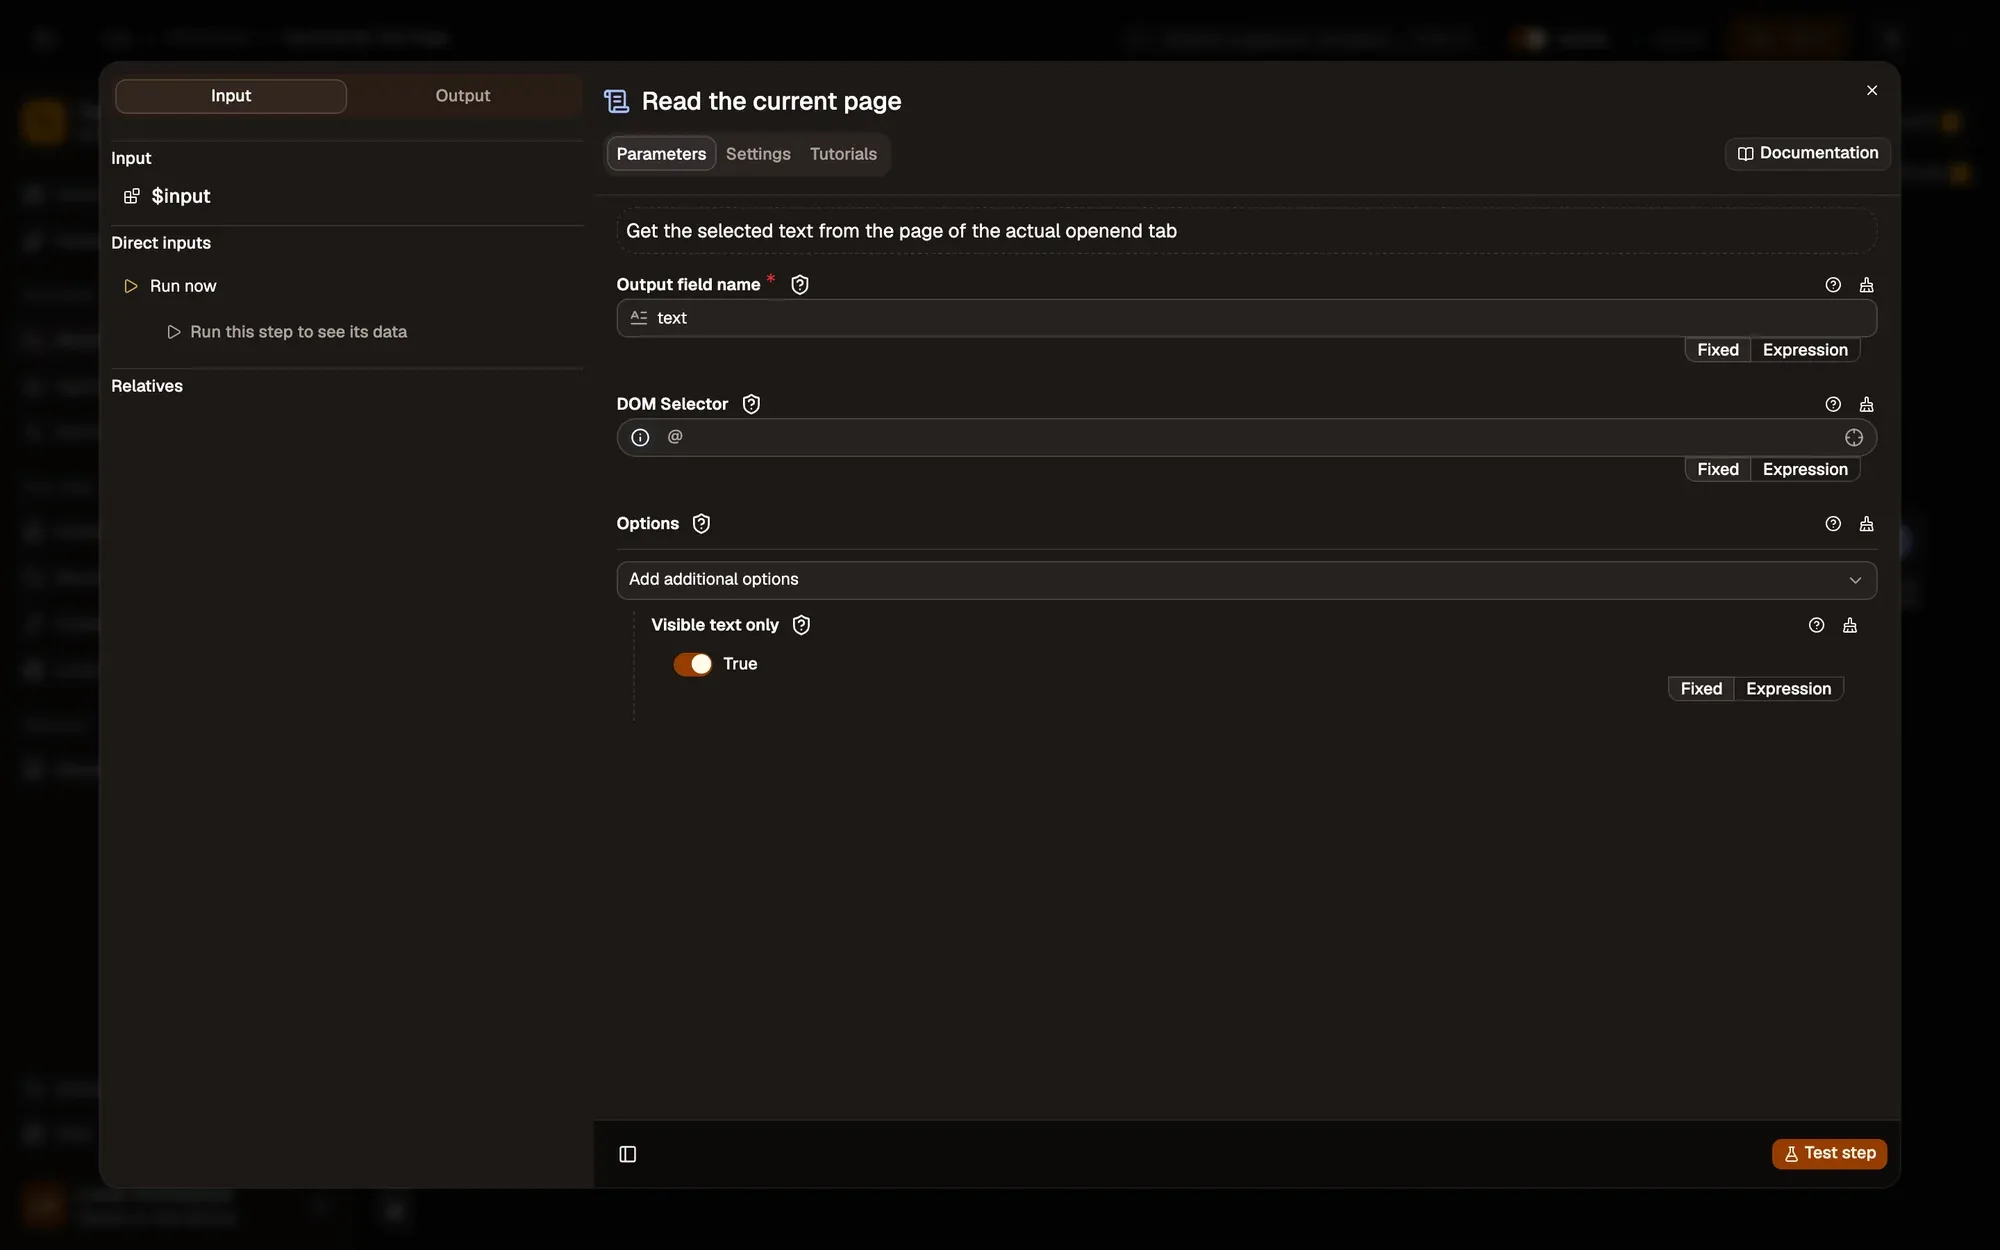Expand Run this step to see its data
Screen dimensions: 2000x1250
click(286, 332)
